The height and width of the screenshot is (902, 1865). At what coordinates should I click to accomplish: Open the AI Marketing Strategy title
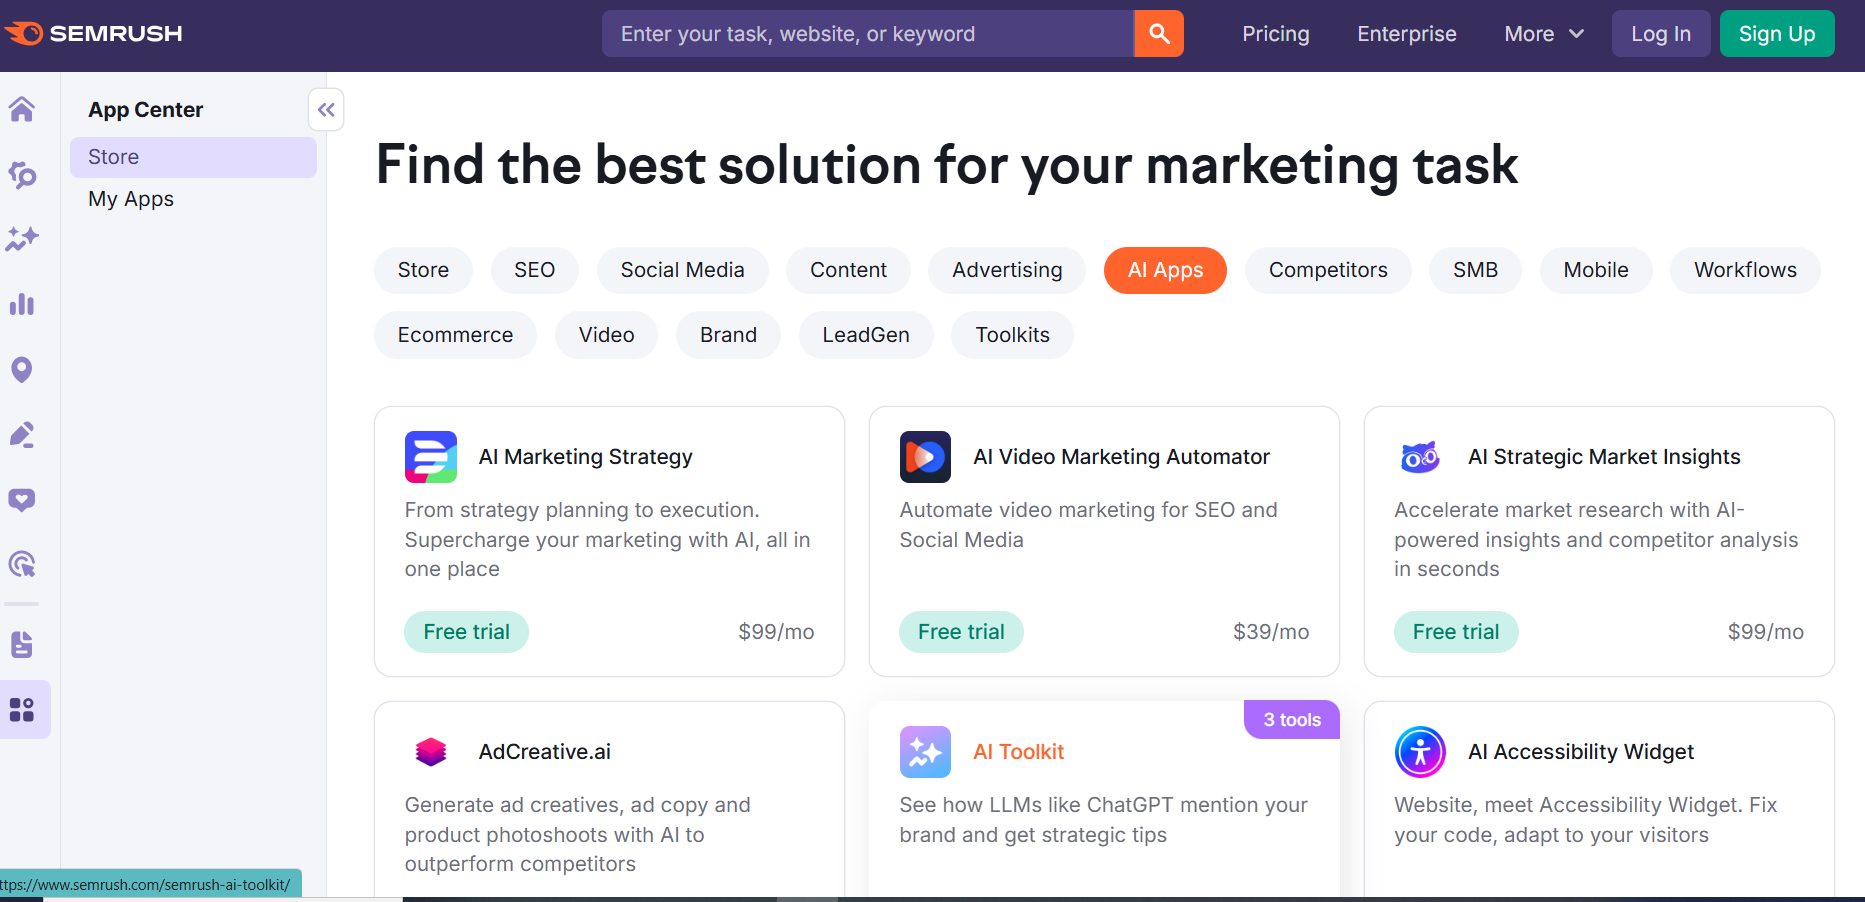[x=585, y=457]
